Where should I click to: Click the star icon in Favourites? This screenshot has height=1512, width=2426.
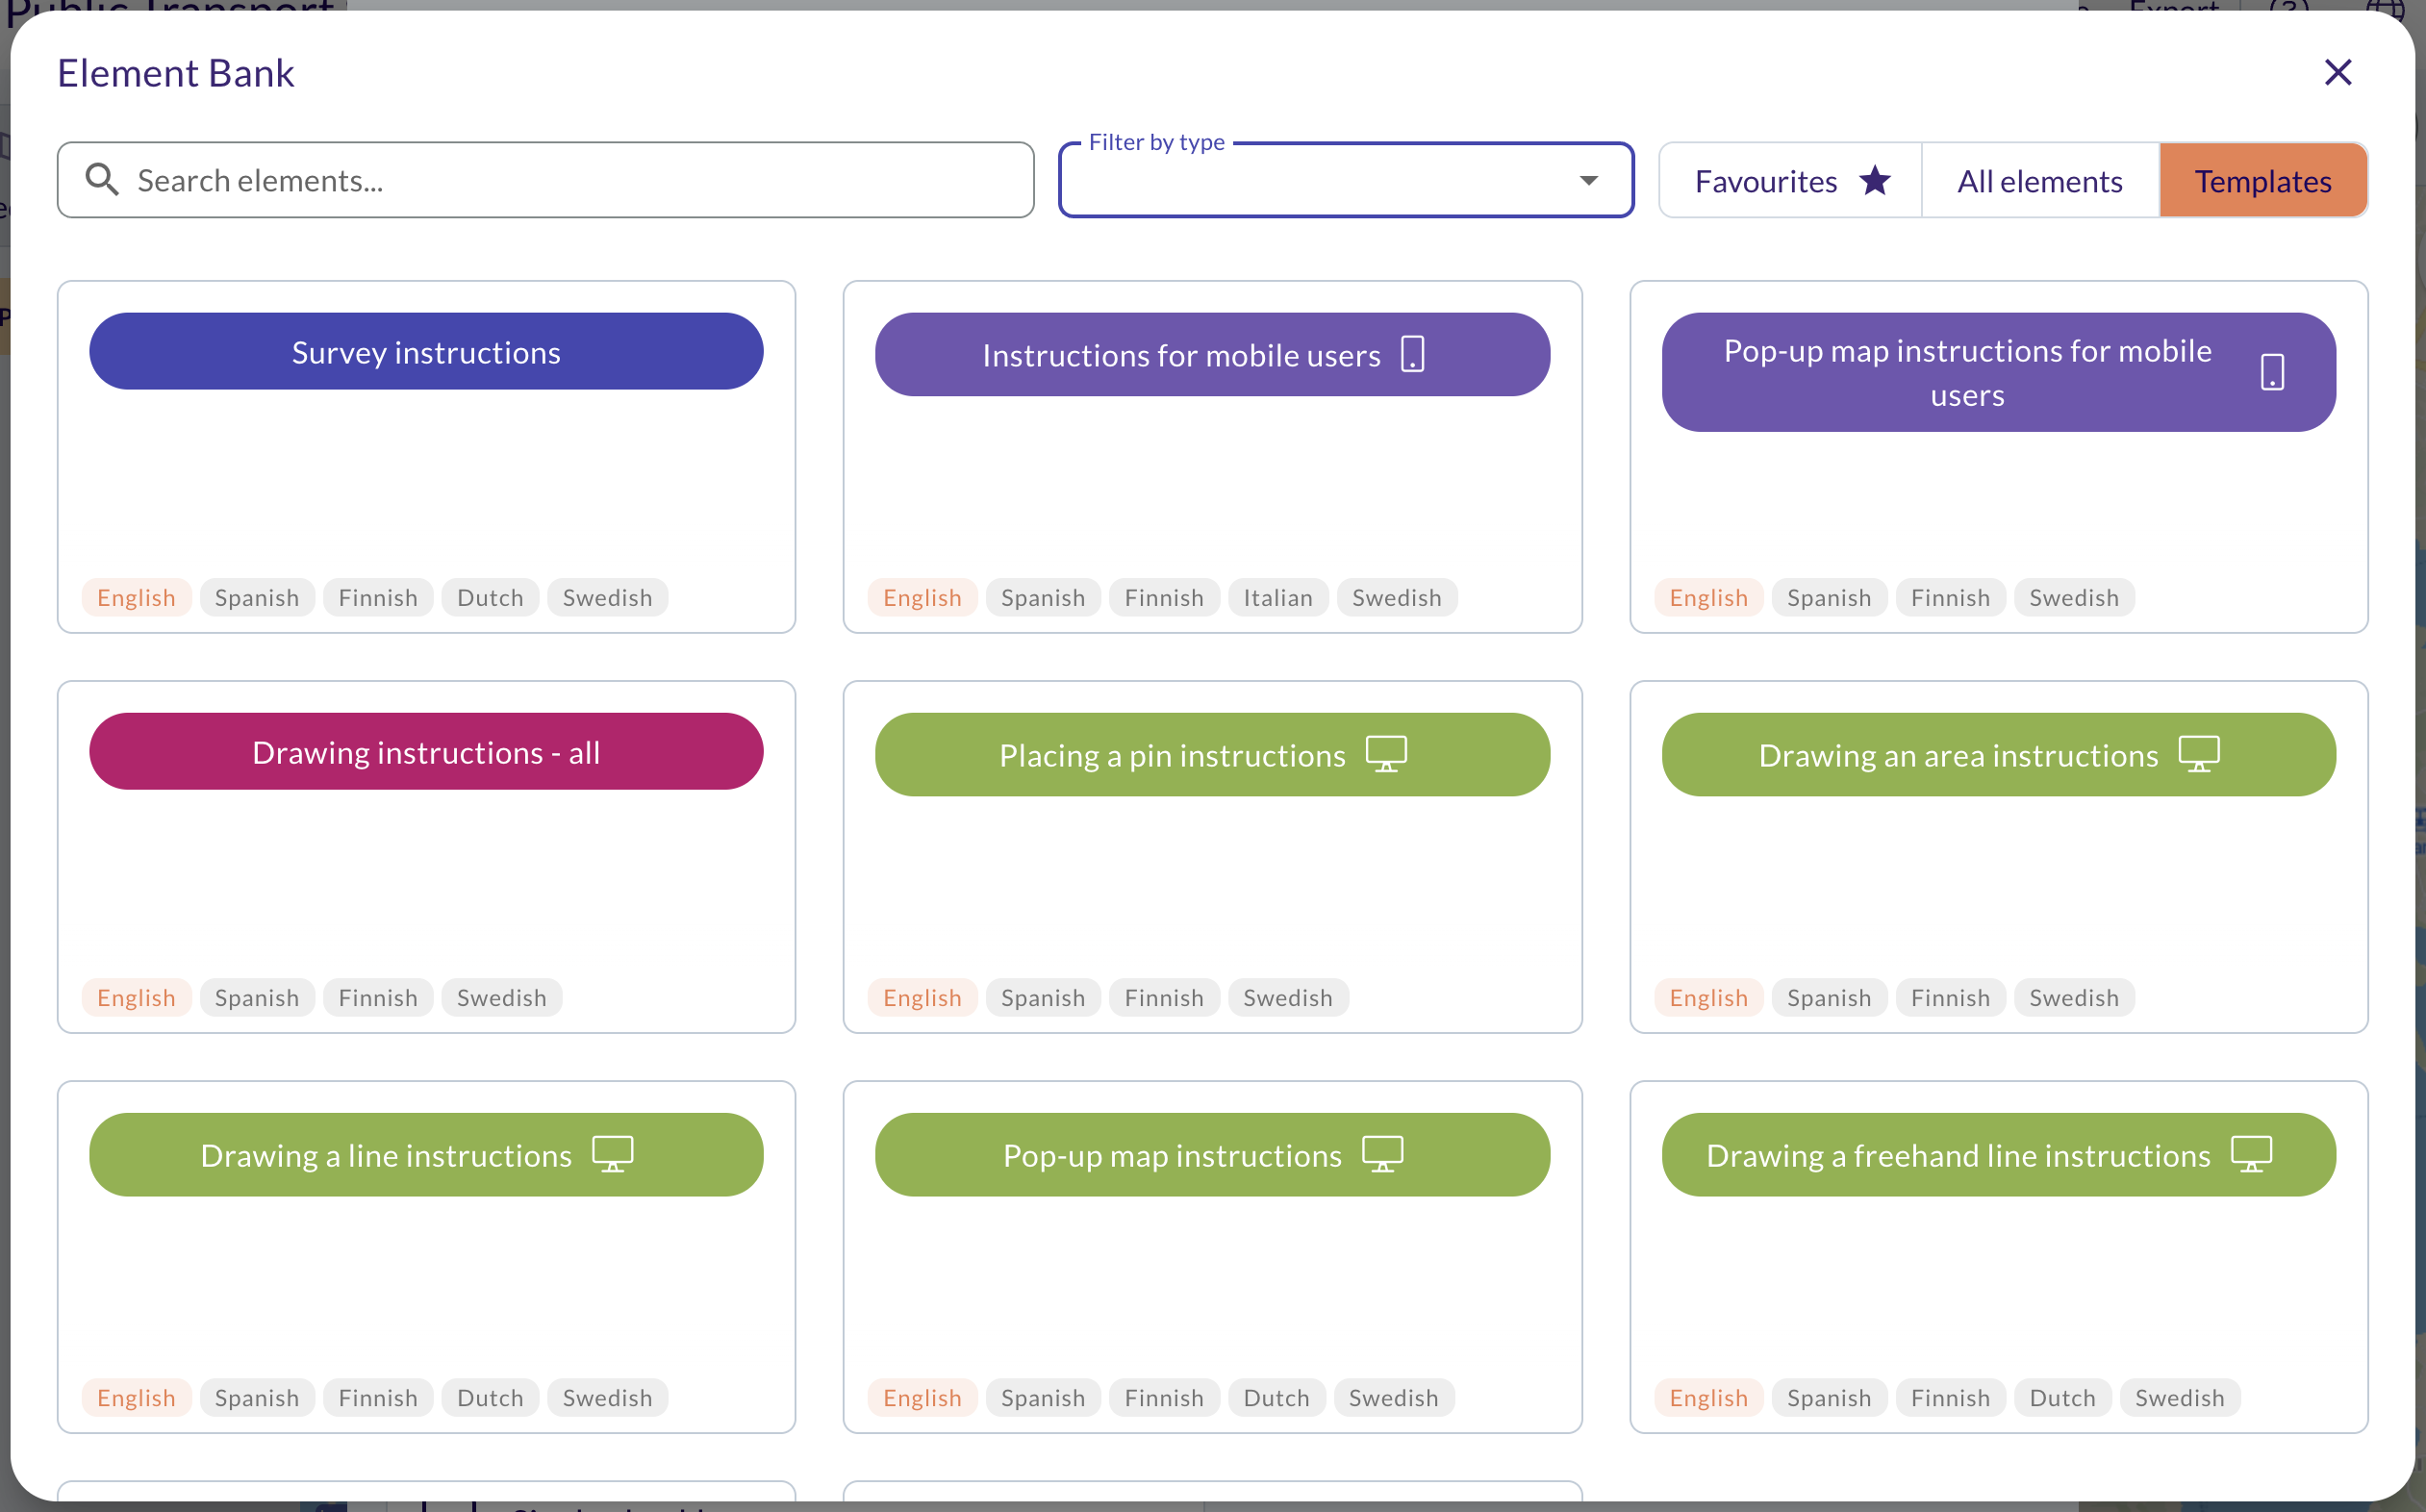pos(1875,180)
